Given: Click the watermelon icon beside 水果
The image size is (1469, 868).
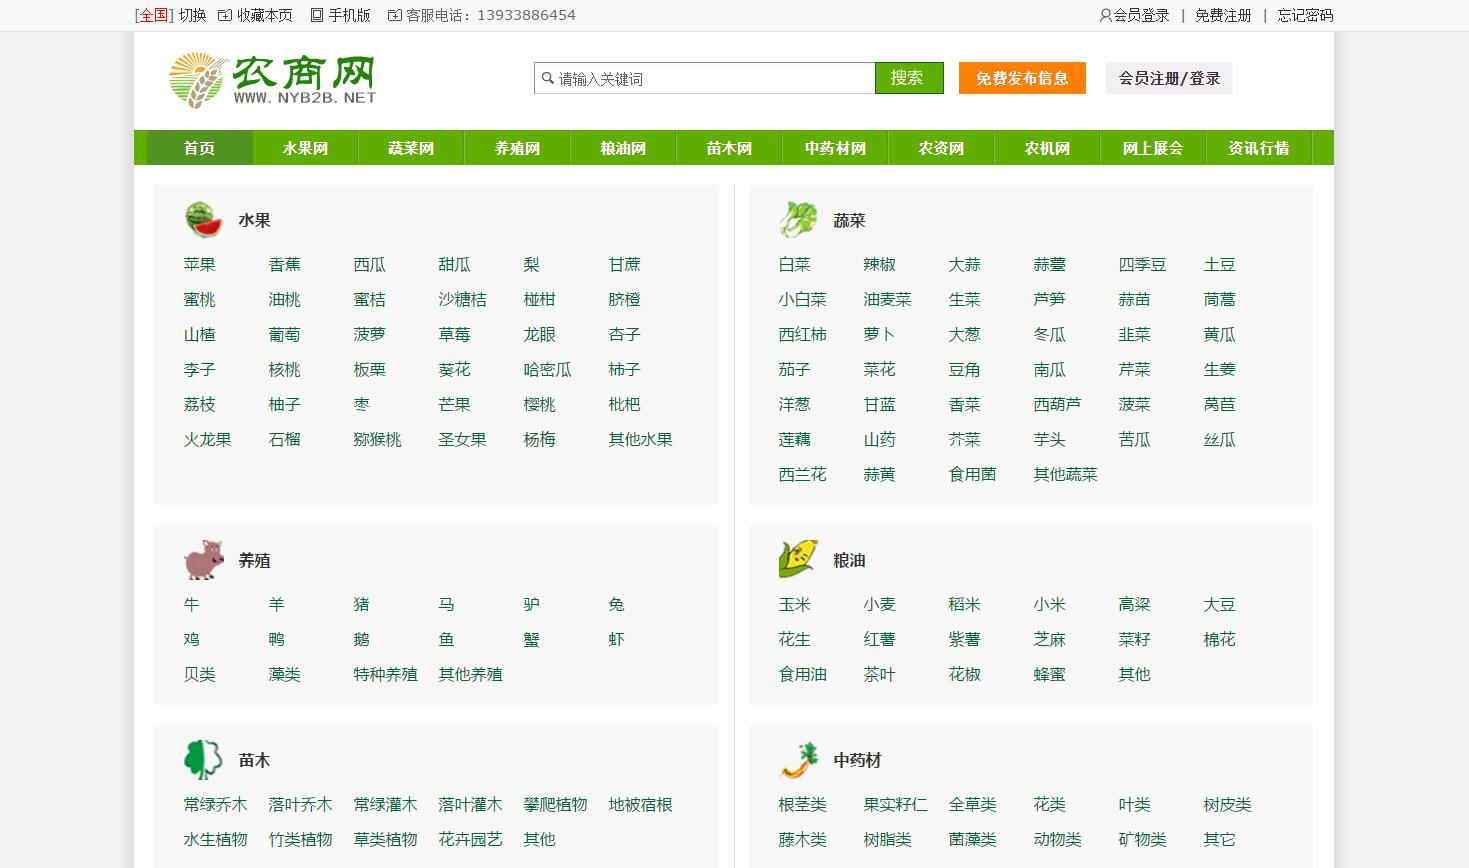Looking at the screenshot, I should (203, 220).
